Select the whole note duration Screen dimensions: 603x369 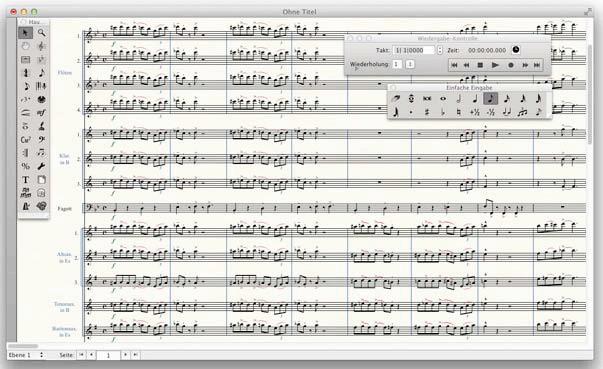[443, 99]
